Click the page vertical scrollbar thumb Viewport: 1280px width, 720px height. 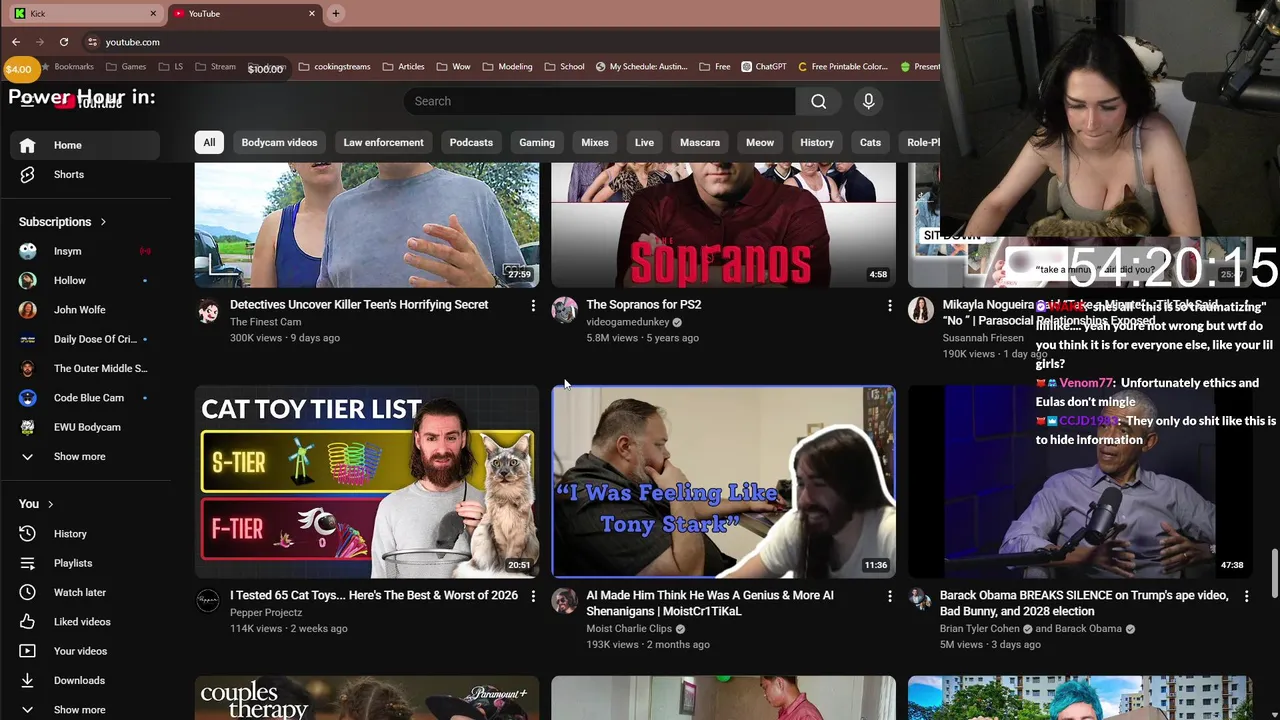pos(1274,572)
